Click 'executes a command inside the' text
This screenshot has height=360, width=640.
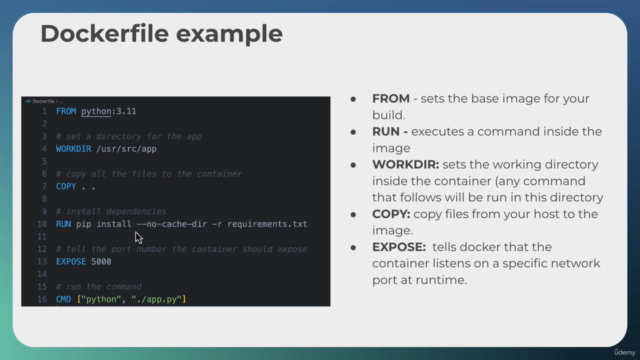tap(507, 132)
